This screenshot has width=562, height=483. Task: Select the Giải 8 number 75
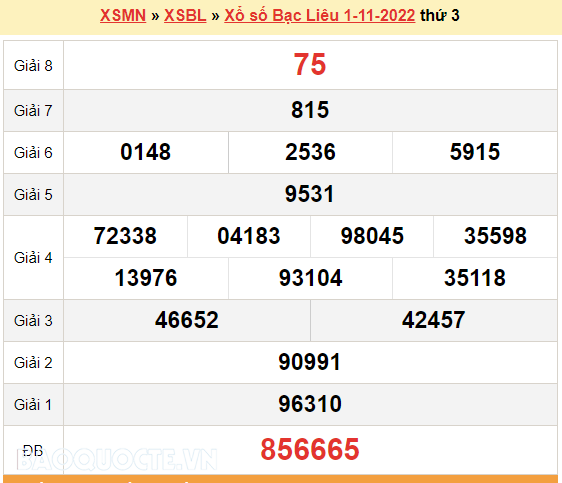[310, 64]
